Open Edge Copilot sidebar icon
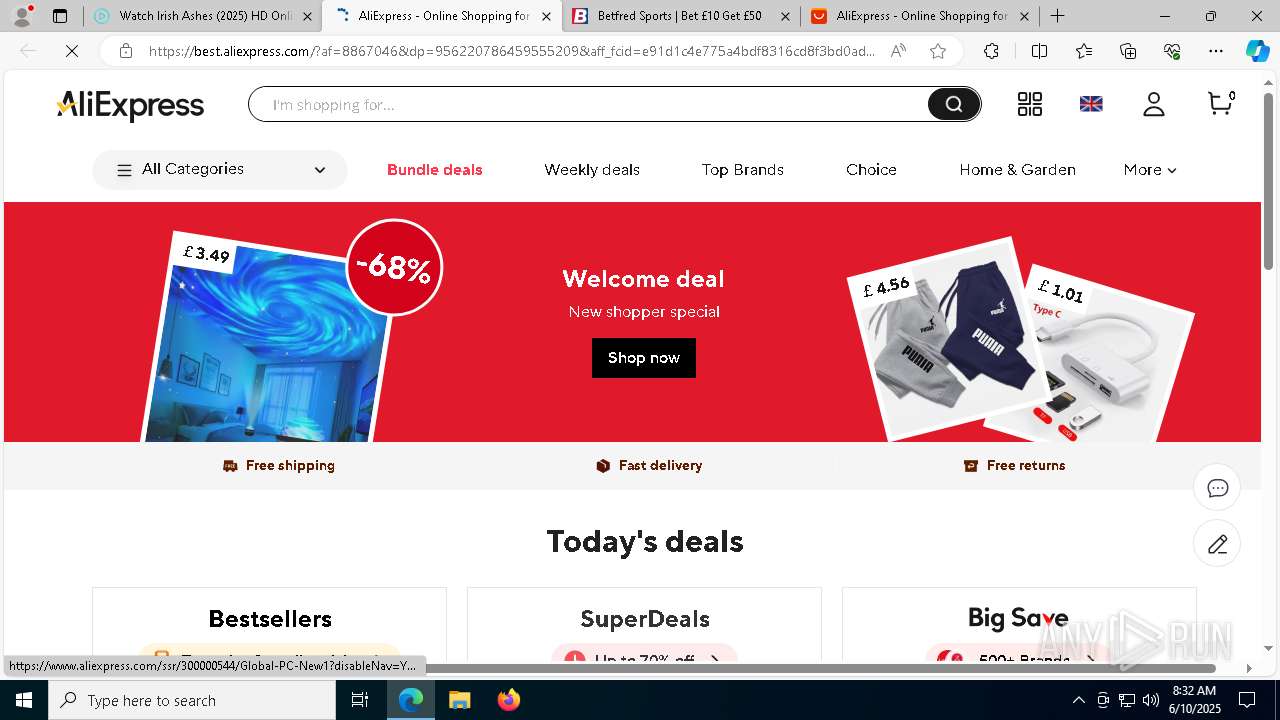 pyautogui.click(x=1257, y=51)
